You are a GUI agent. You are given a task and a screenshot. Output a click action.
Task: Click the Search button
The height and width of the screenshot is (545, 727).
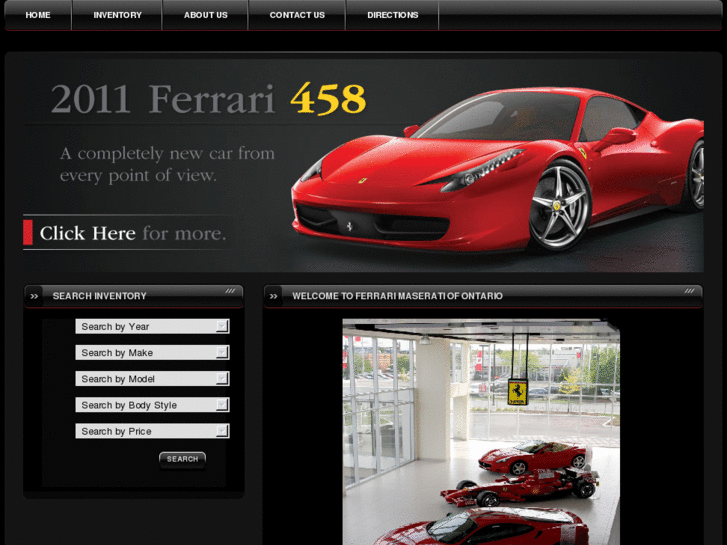[x=183, y=459]
